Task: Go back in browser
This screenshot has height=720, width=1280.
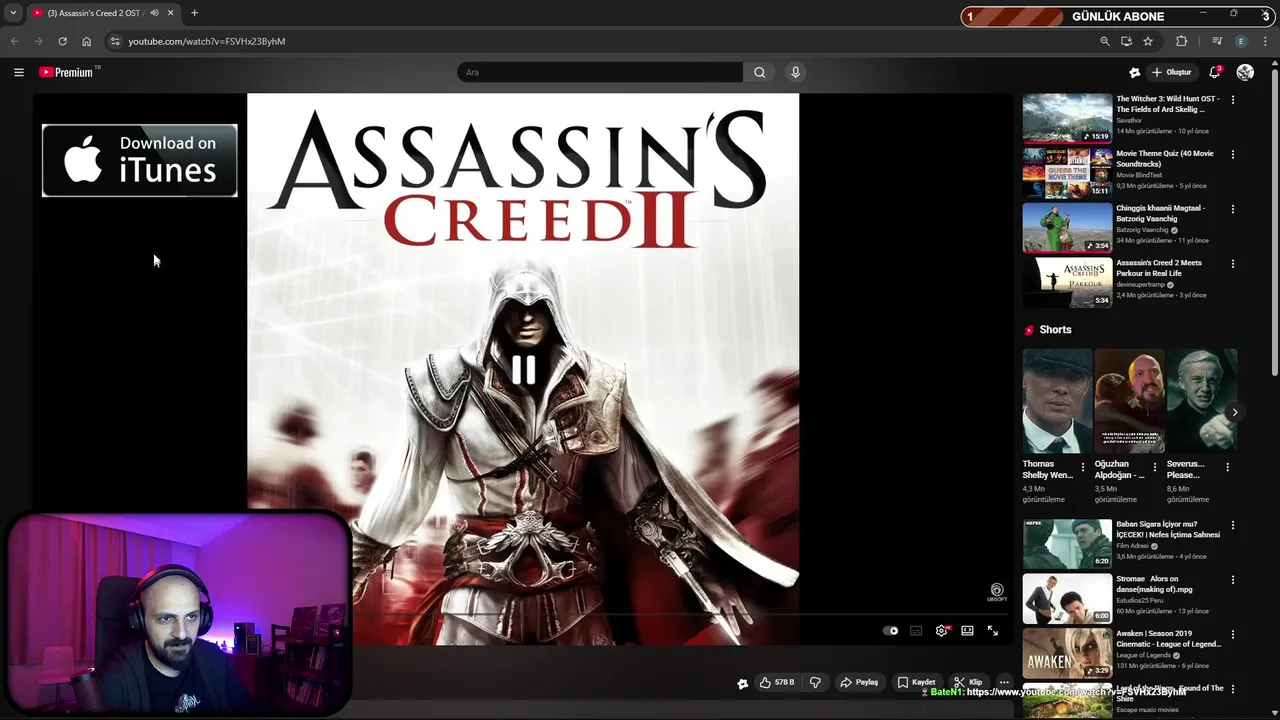Action: coord(14,41)
